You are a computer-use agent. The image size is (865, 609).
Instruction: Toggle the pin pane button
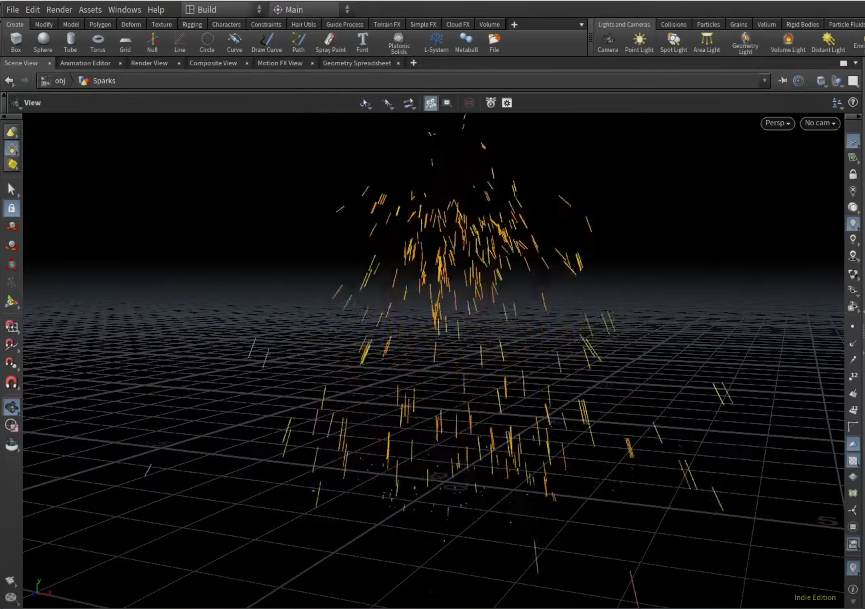[x=783, y=81]
